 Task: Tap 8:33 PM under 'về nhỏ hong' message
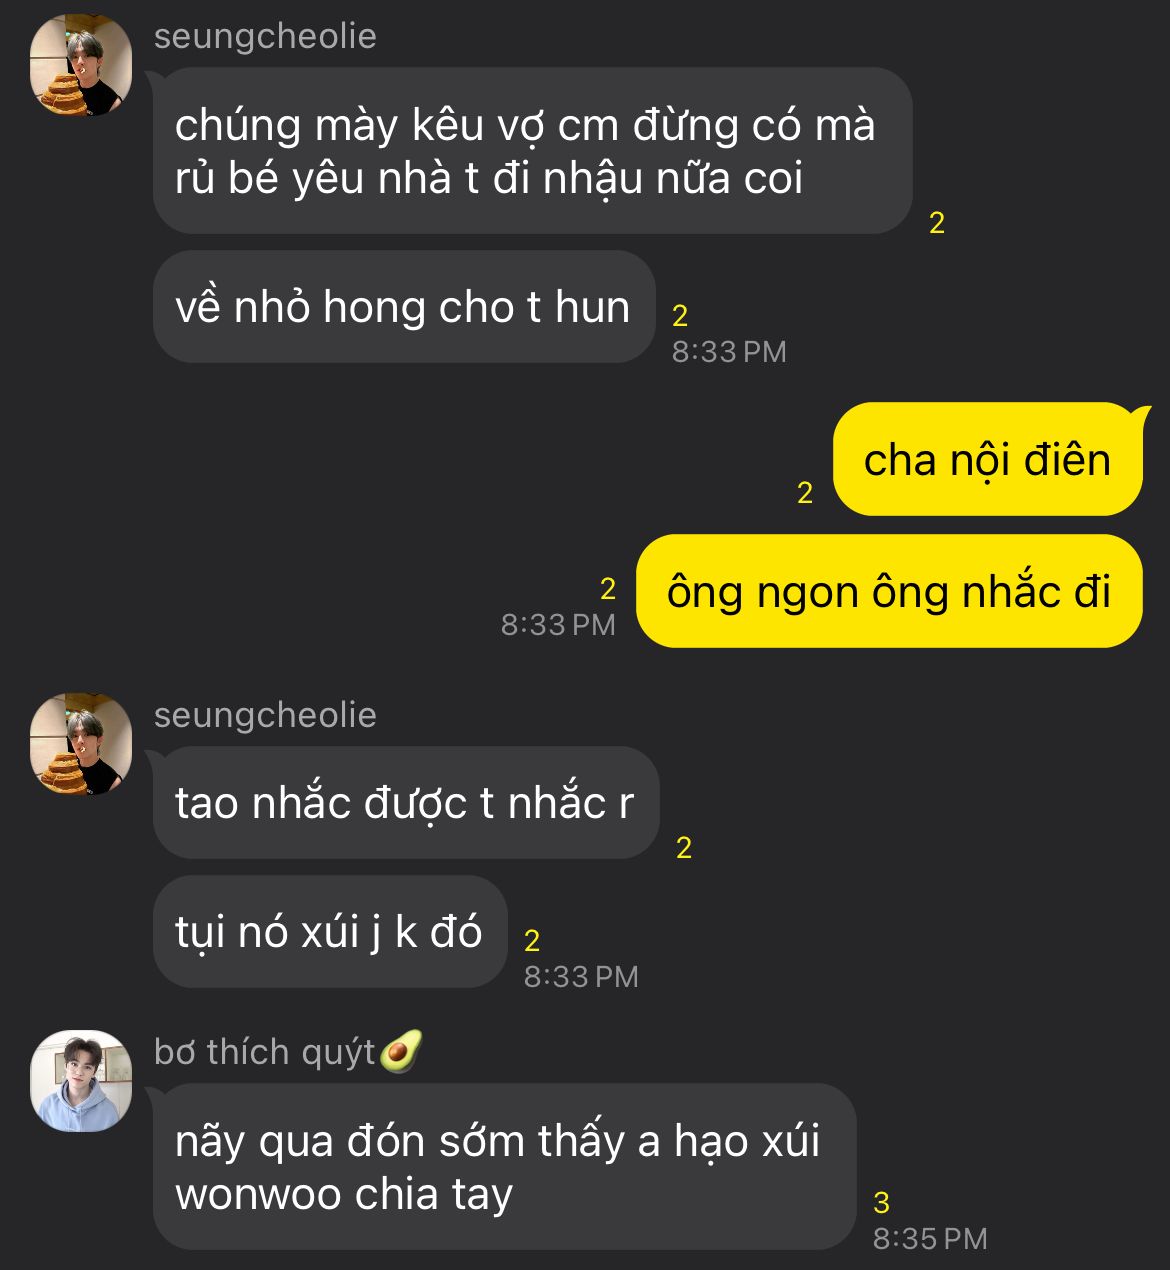coord(729,352)
